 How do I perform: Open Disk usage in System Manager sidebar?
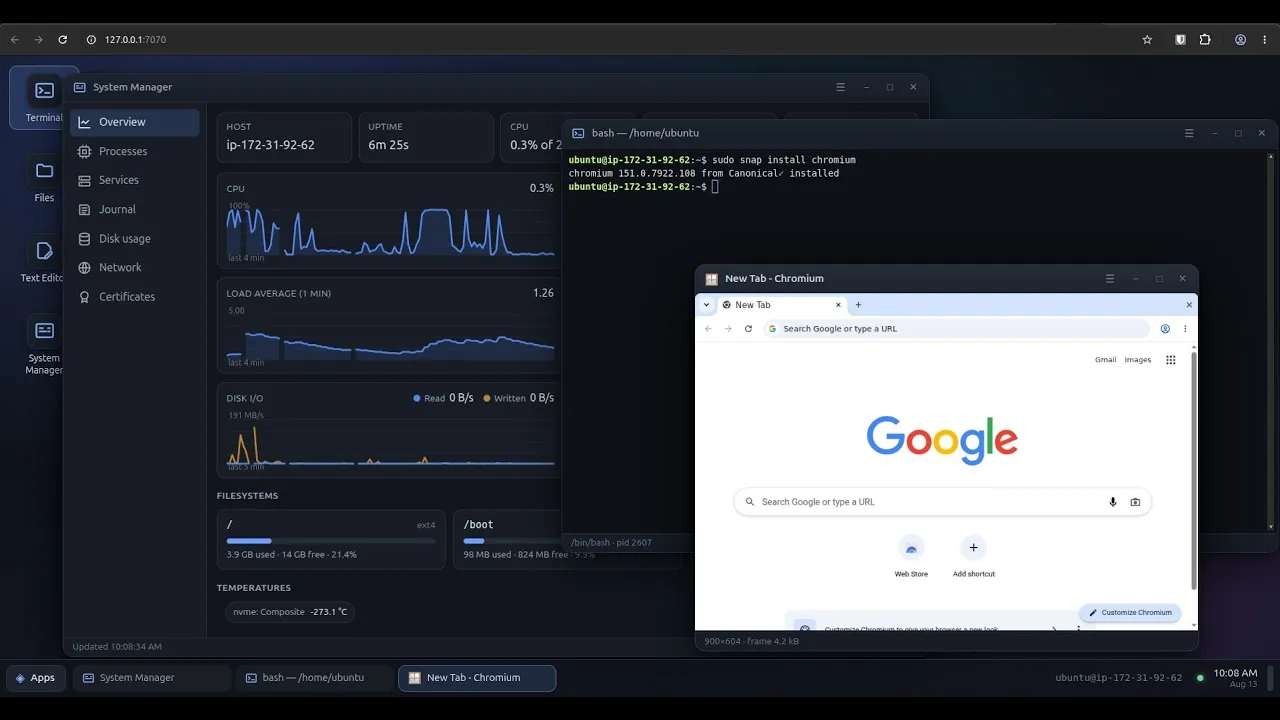135,238
